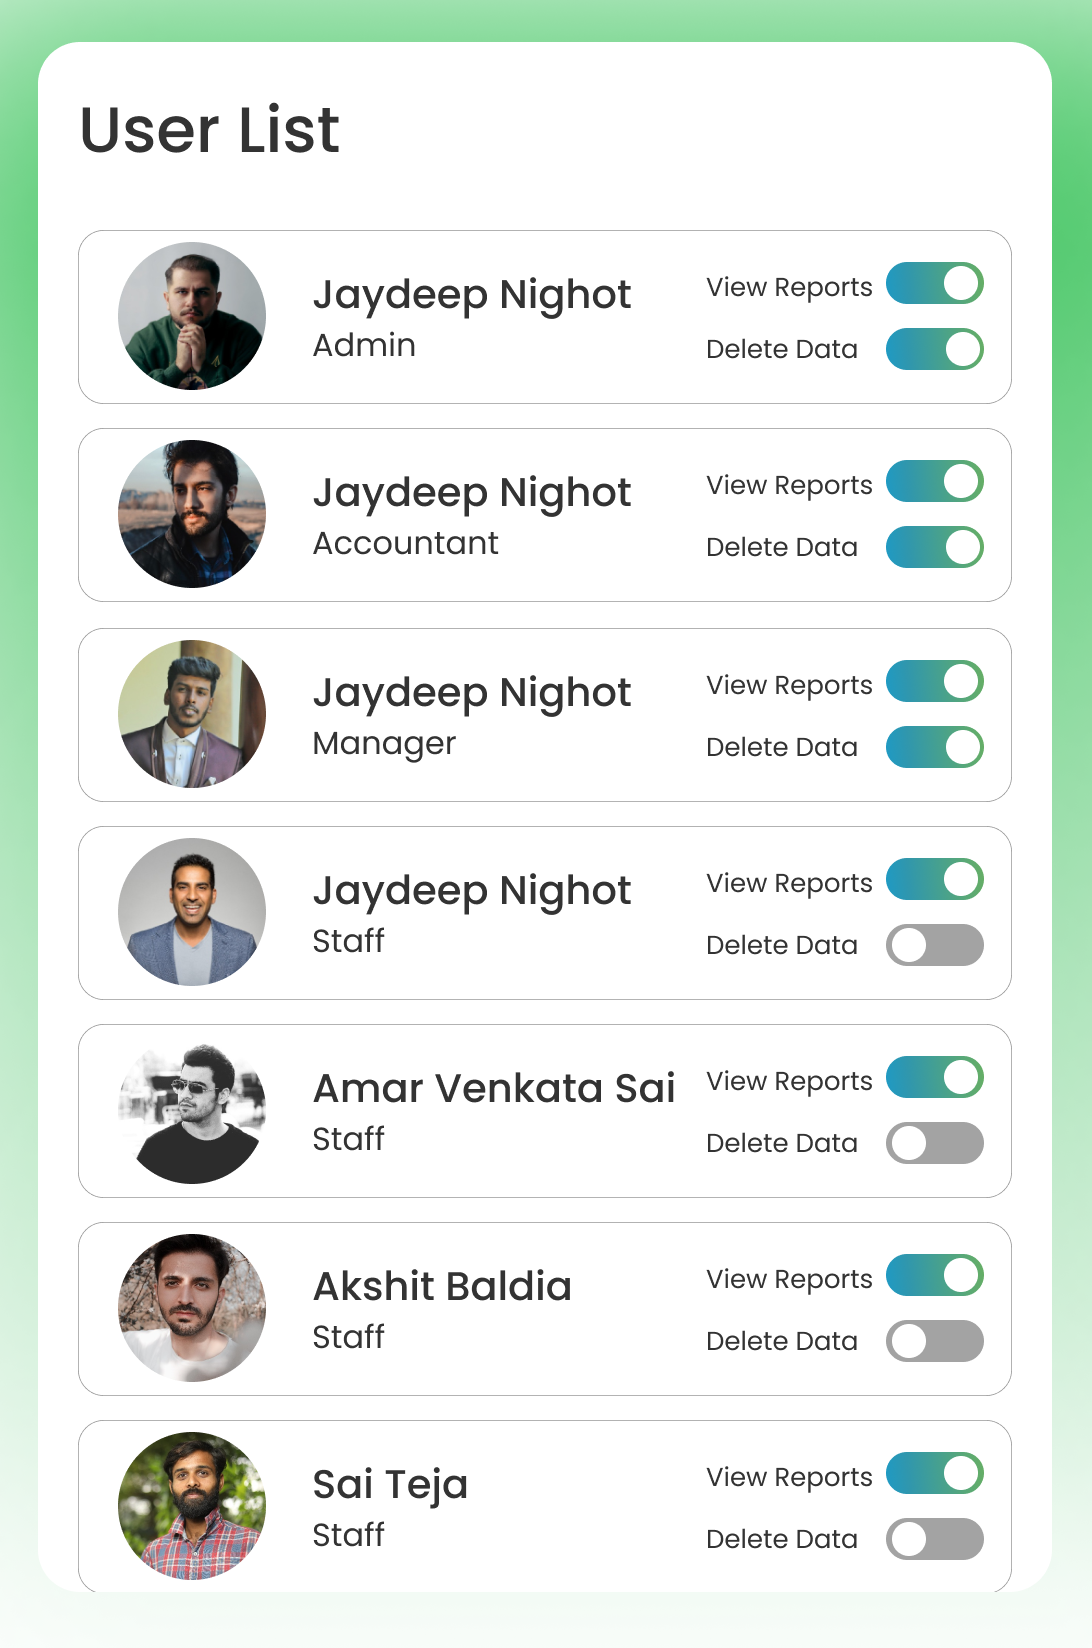This screenshot has height=1648, width=1092.
Task: Turn off Delete Data for the Manager
Action: pos(934,747)
